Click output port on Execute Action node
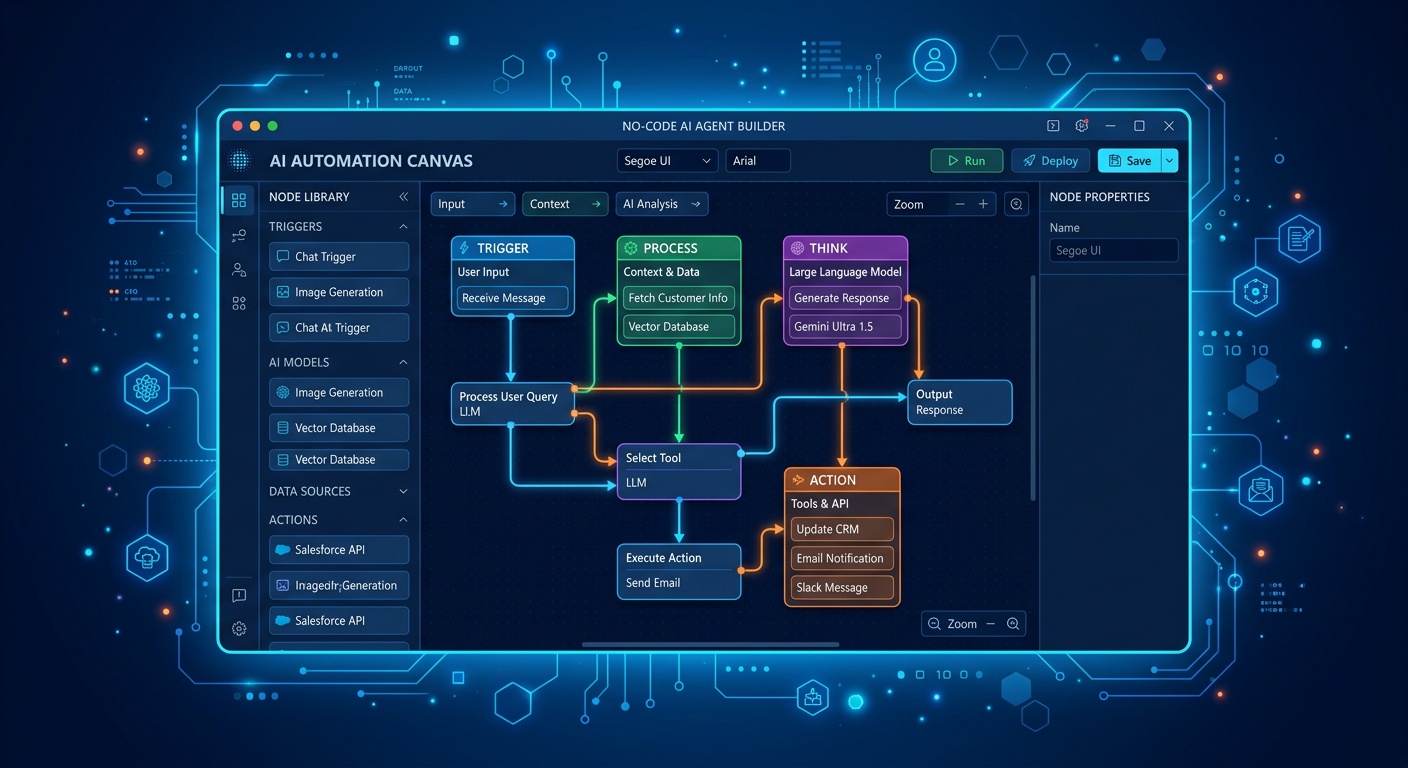The height and width of the screenshot is (768, 1408). pyautogui.click(x=741, y=569)
